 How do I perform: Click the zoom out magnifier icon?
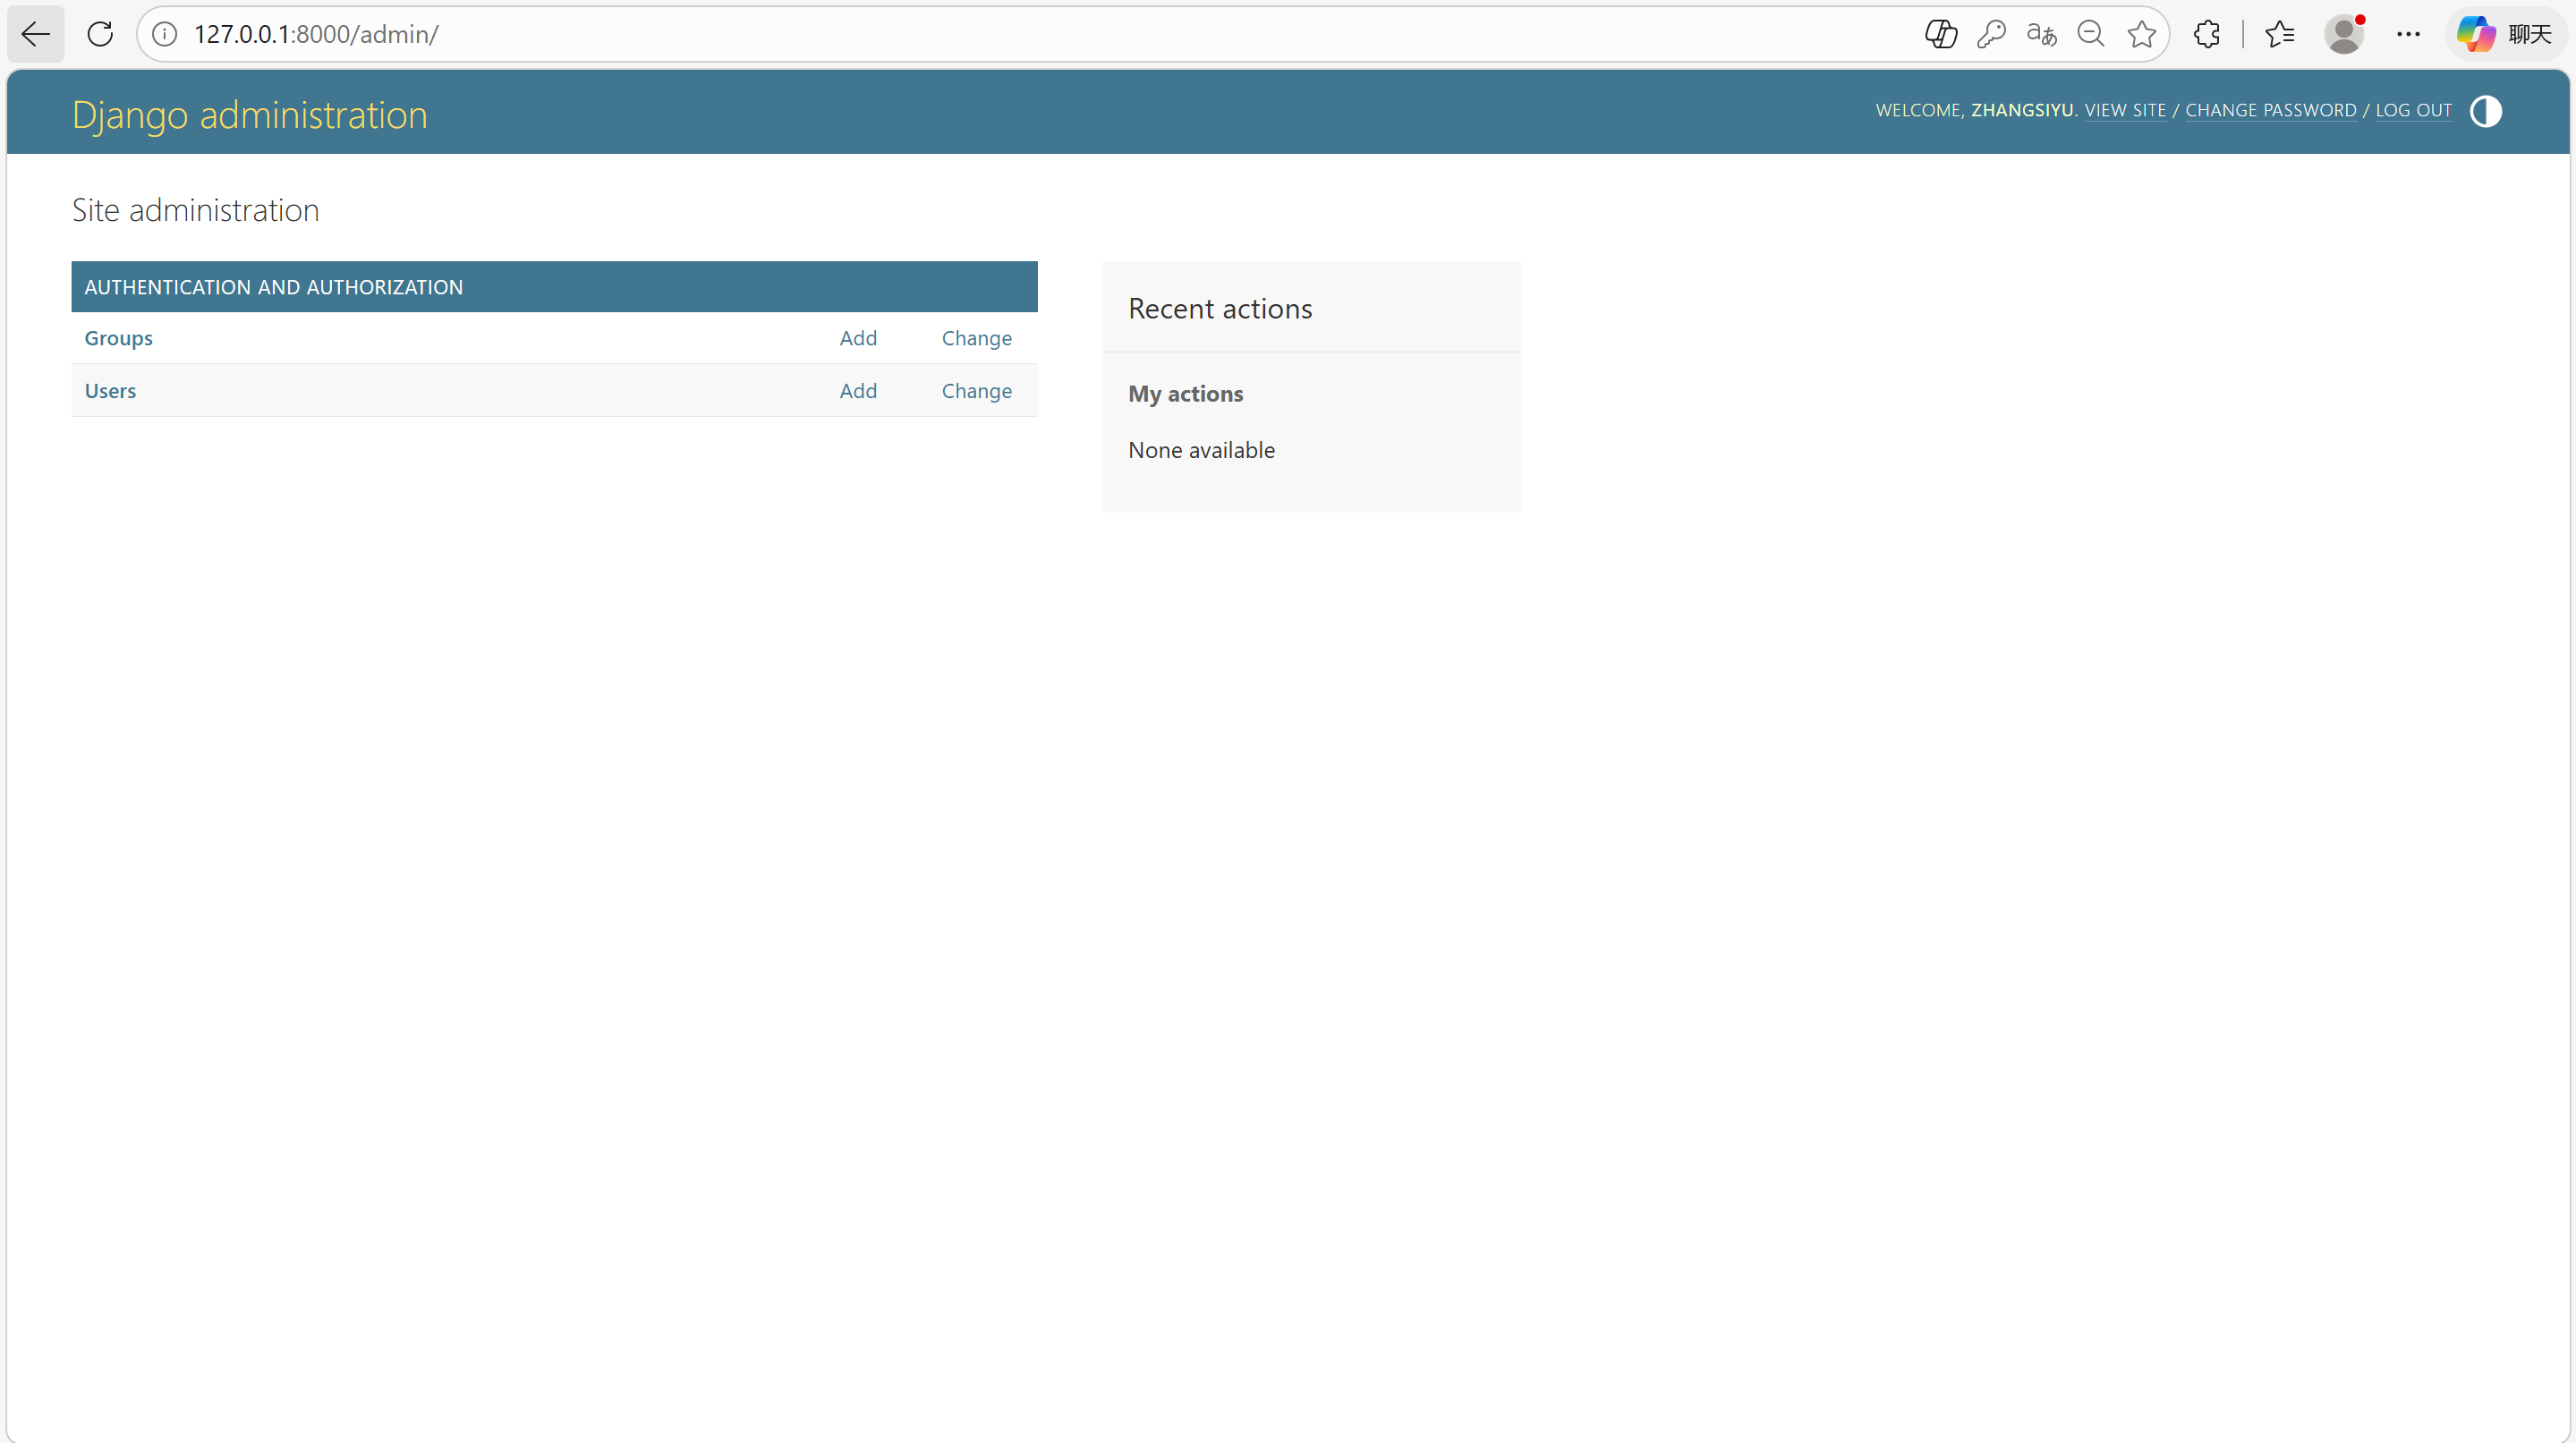2091,34
